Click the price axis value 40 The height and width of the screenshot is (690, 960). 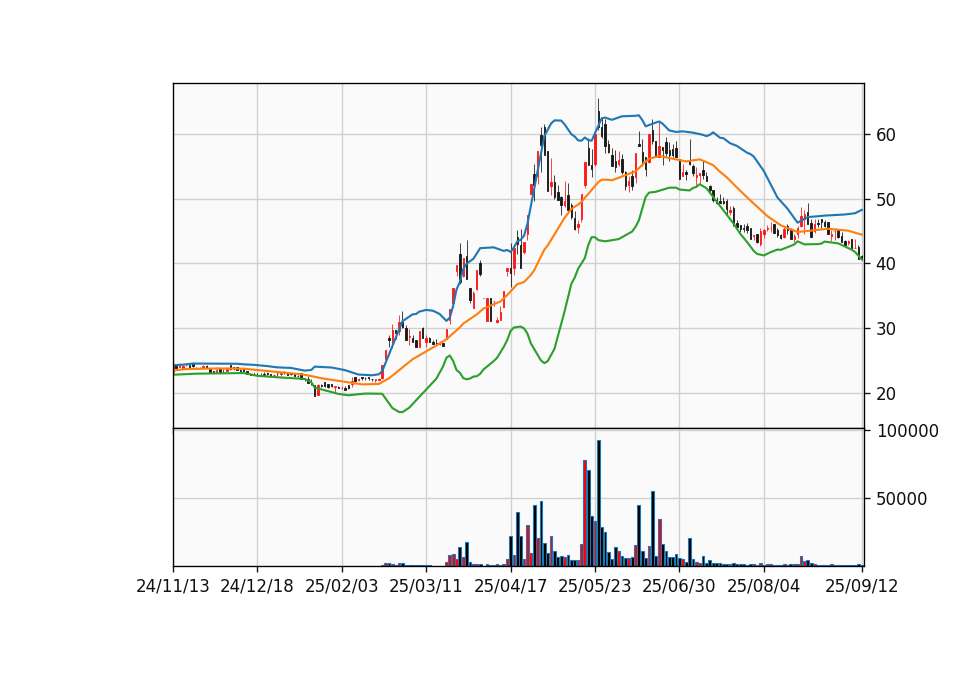click(886, 264)
